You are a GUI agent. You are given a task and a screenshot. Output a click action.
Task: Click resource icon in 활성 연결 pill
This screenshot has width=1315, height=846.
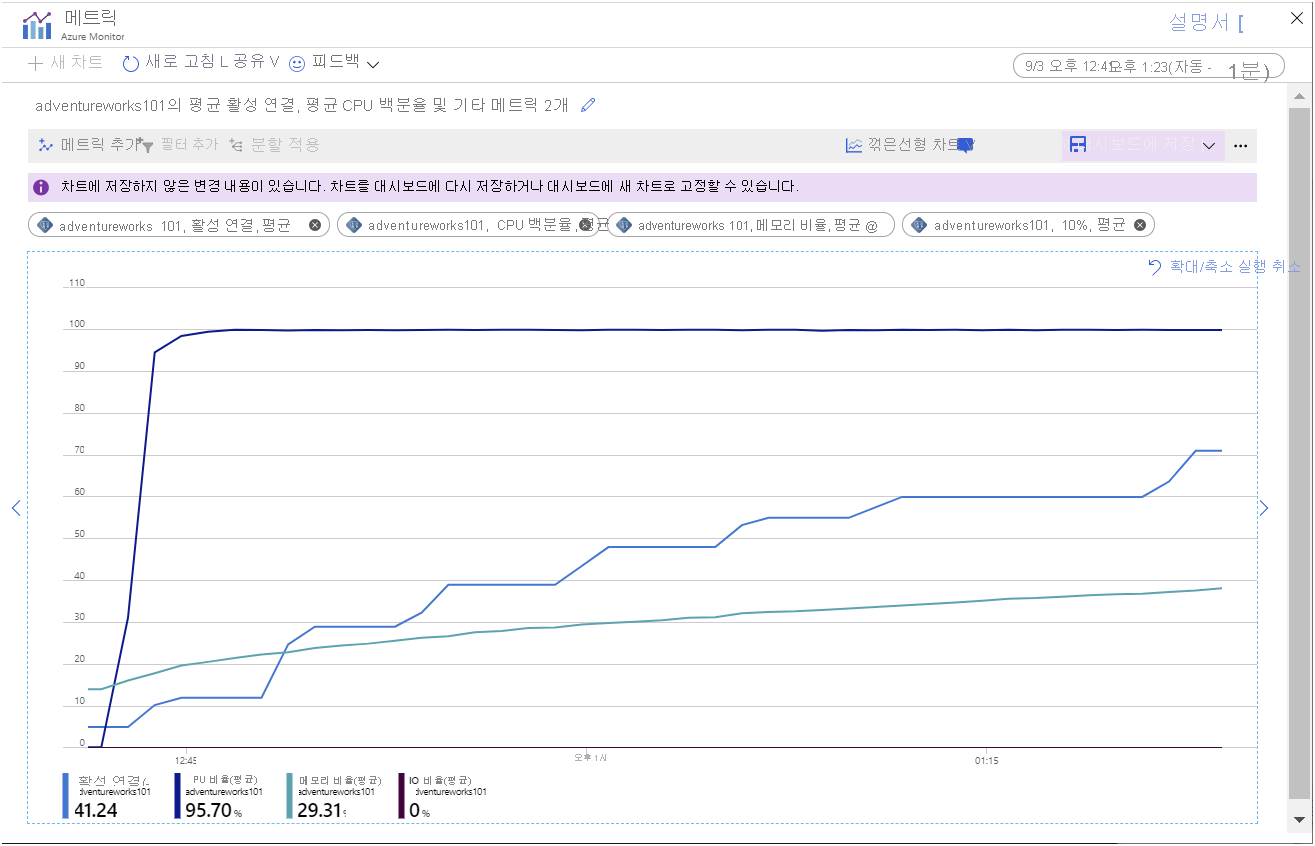tap(44, 225)
